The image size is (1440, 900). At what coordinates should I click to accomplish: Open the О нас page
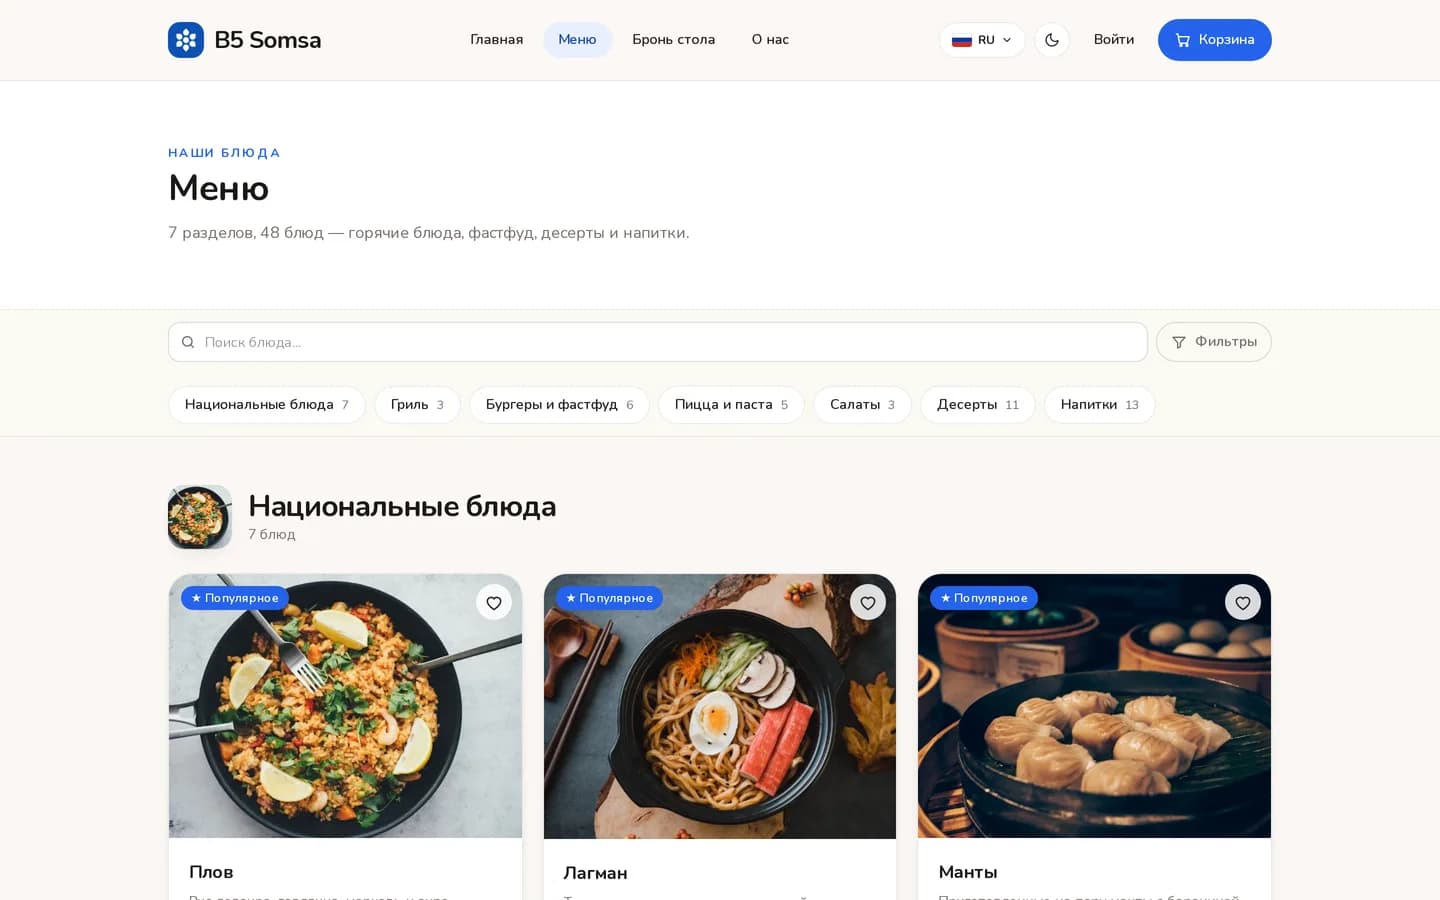pyautogui.click(x=770, y=40)
